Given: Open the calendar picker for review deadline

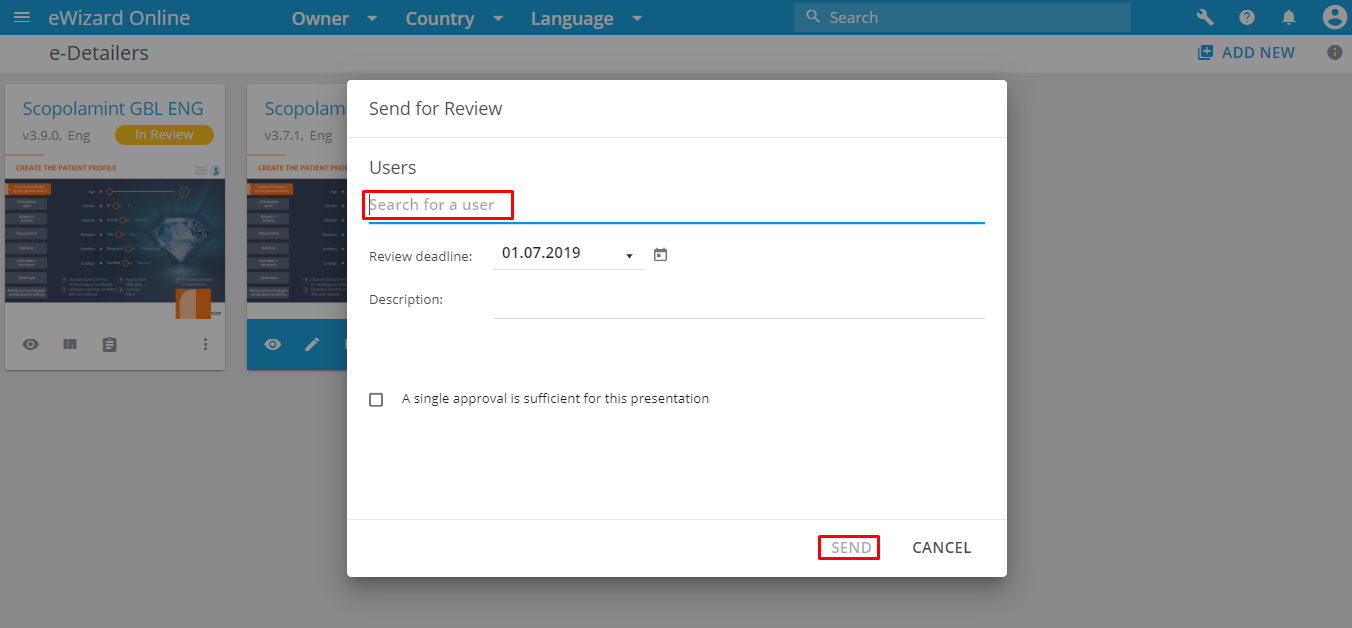Looking at the screenshot, I should 660,255.
